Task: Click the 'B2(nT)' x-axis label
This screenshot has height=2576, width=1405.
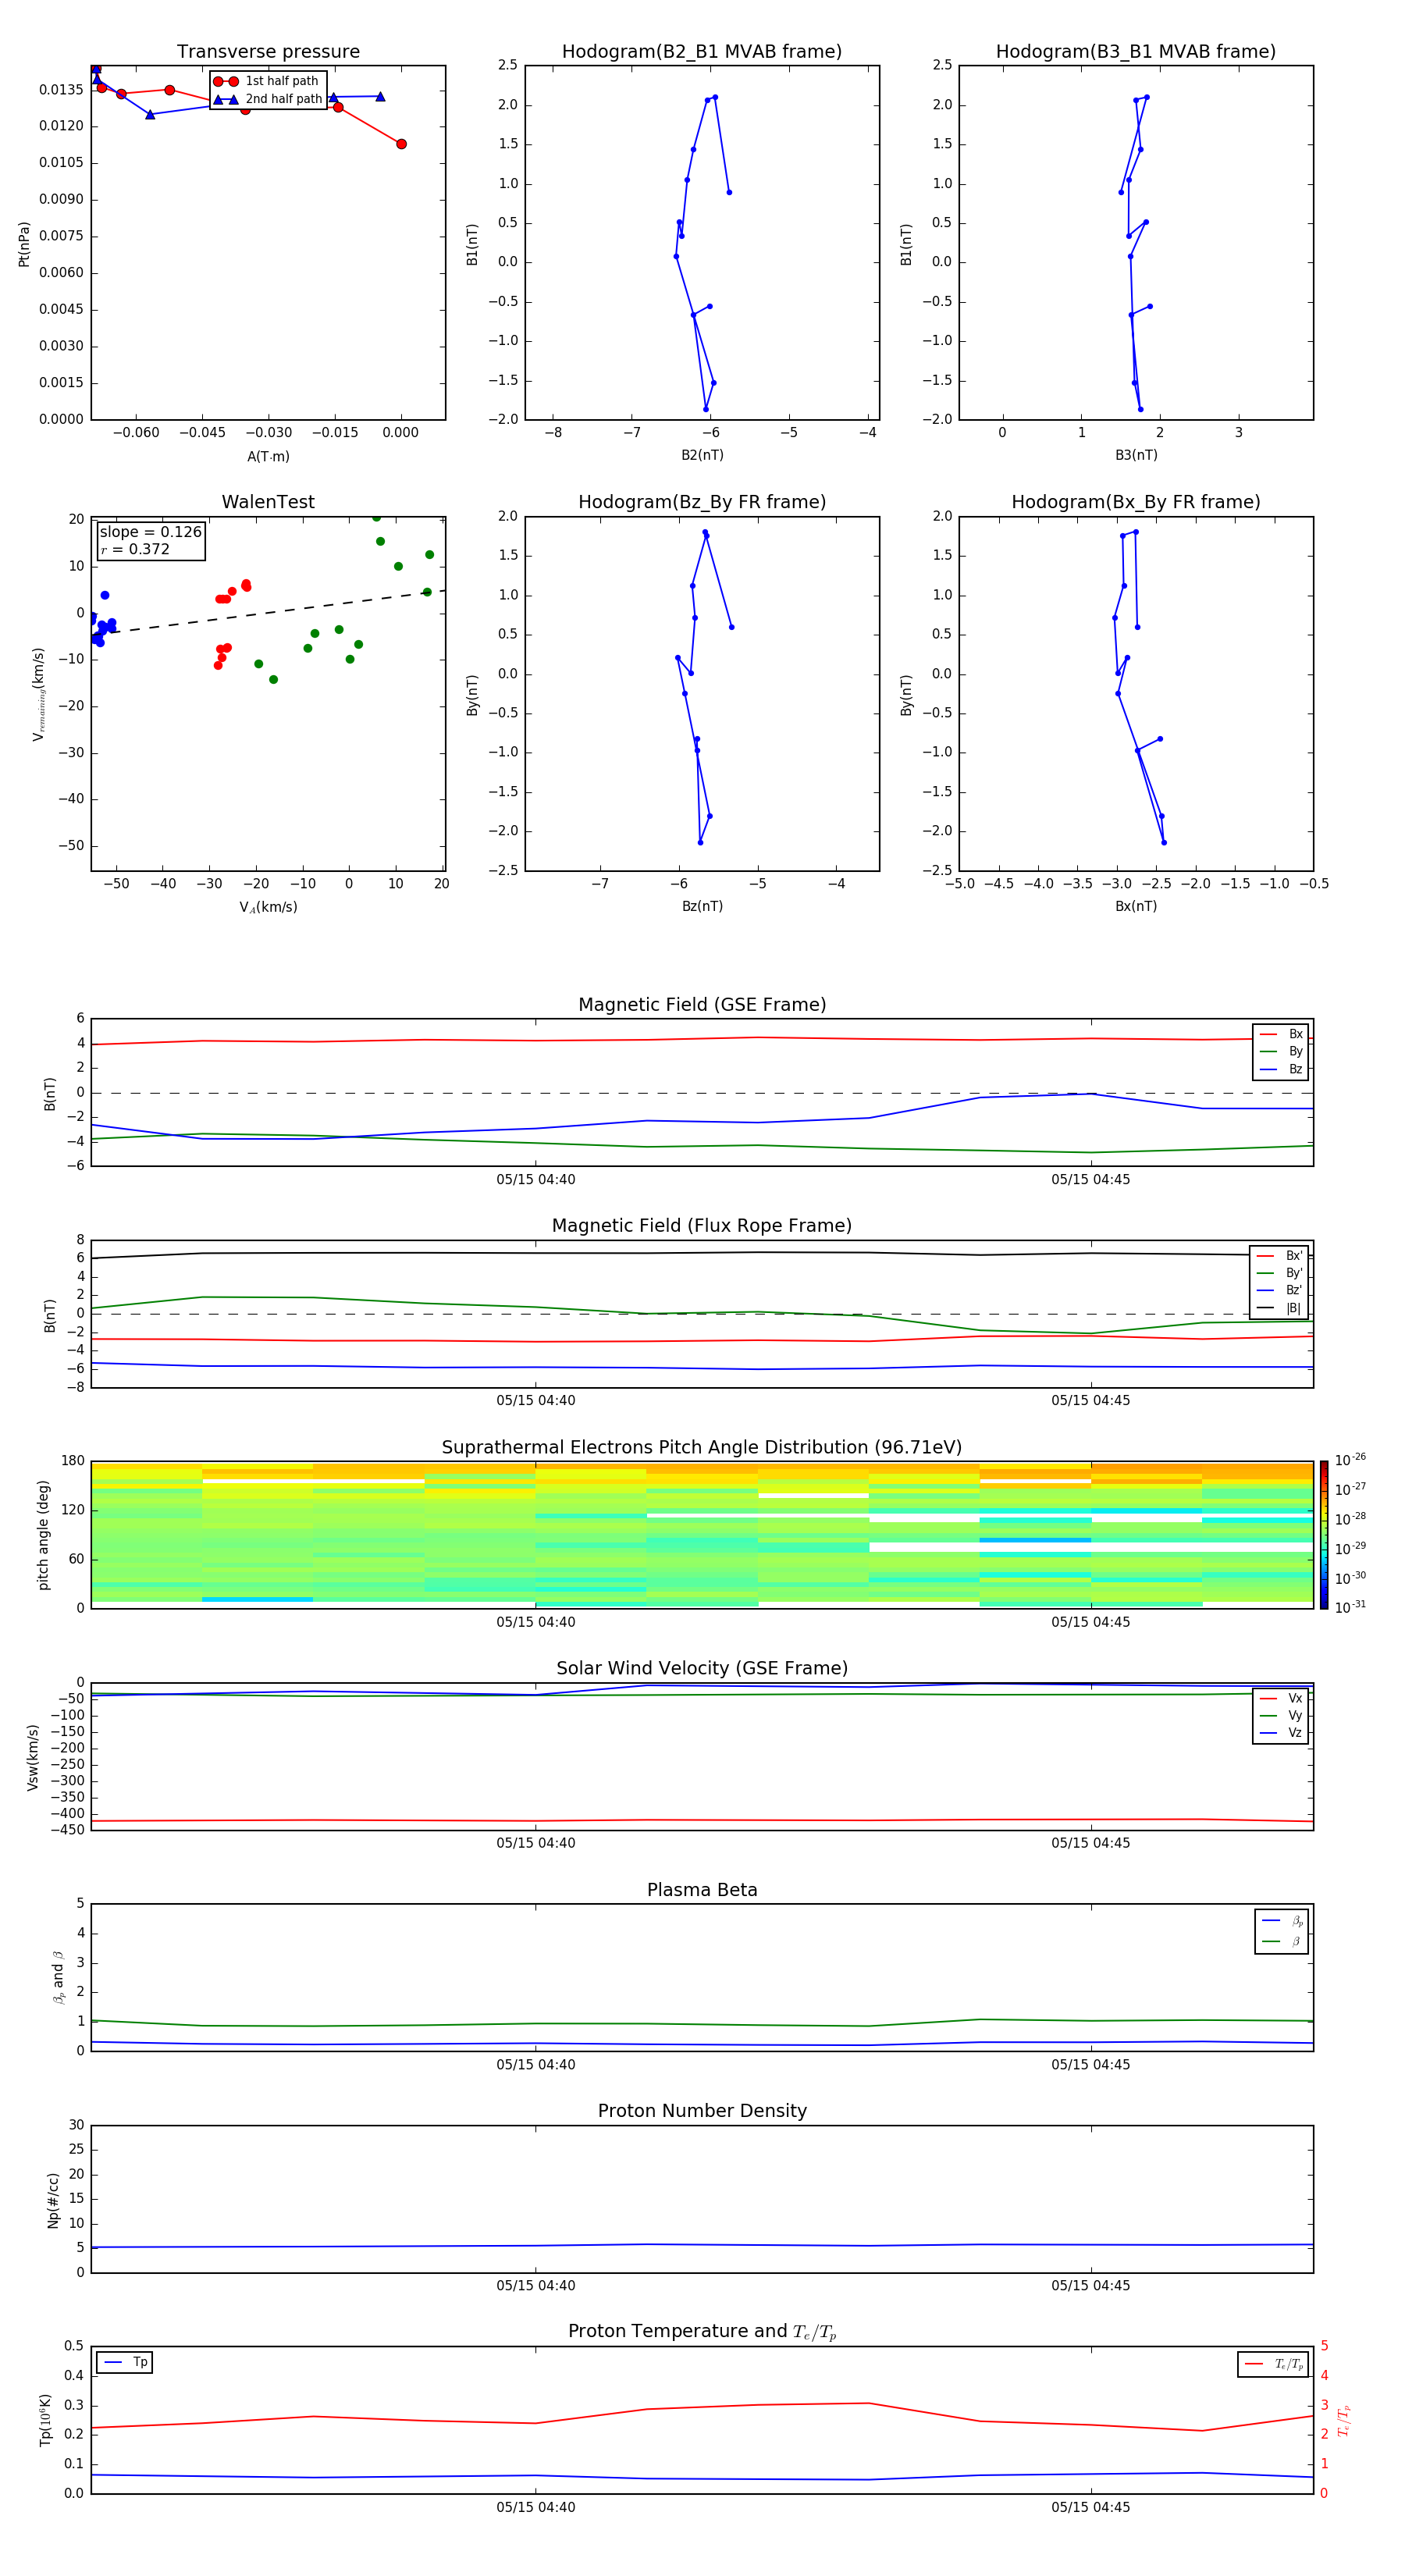Action: tap(702, 455)
